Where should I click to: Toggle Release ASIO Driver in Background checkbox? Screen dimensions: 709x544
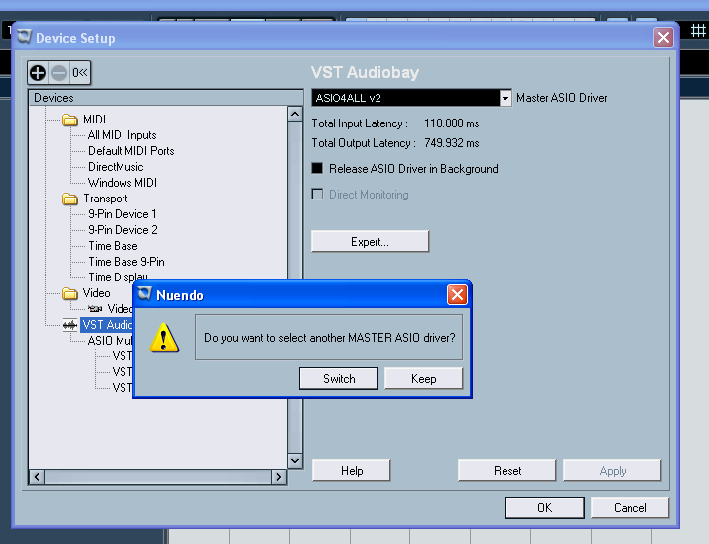tap(318, 169)
